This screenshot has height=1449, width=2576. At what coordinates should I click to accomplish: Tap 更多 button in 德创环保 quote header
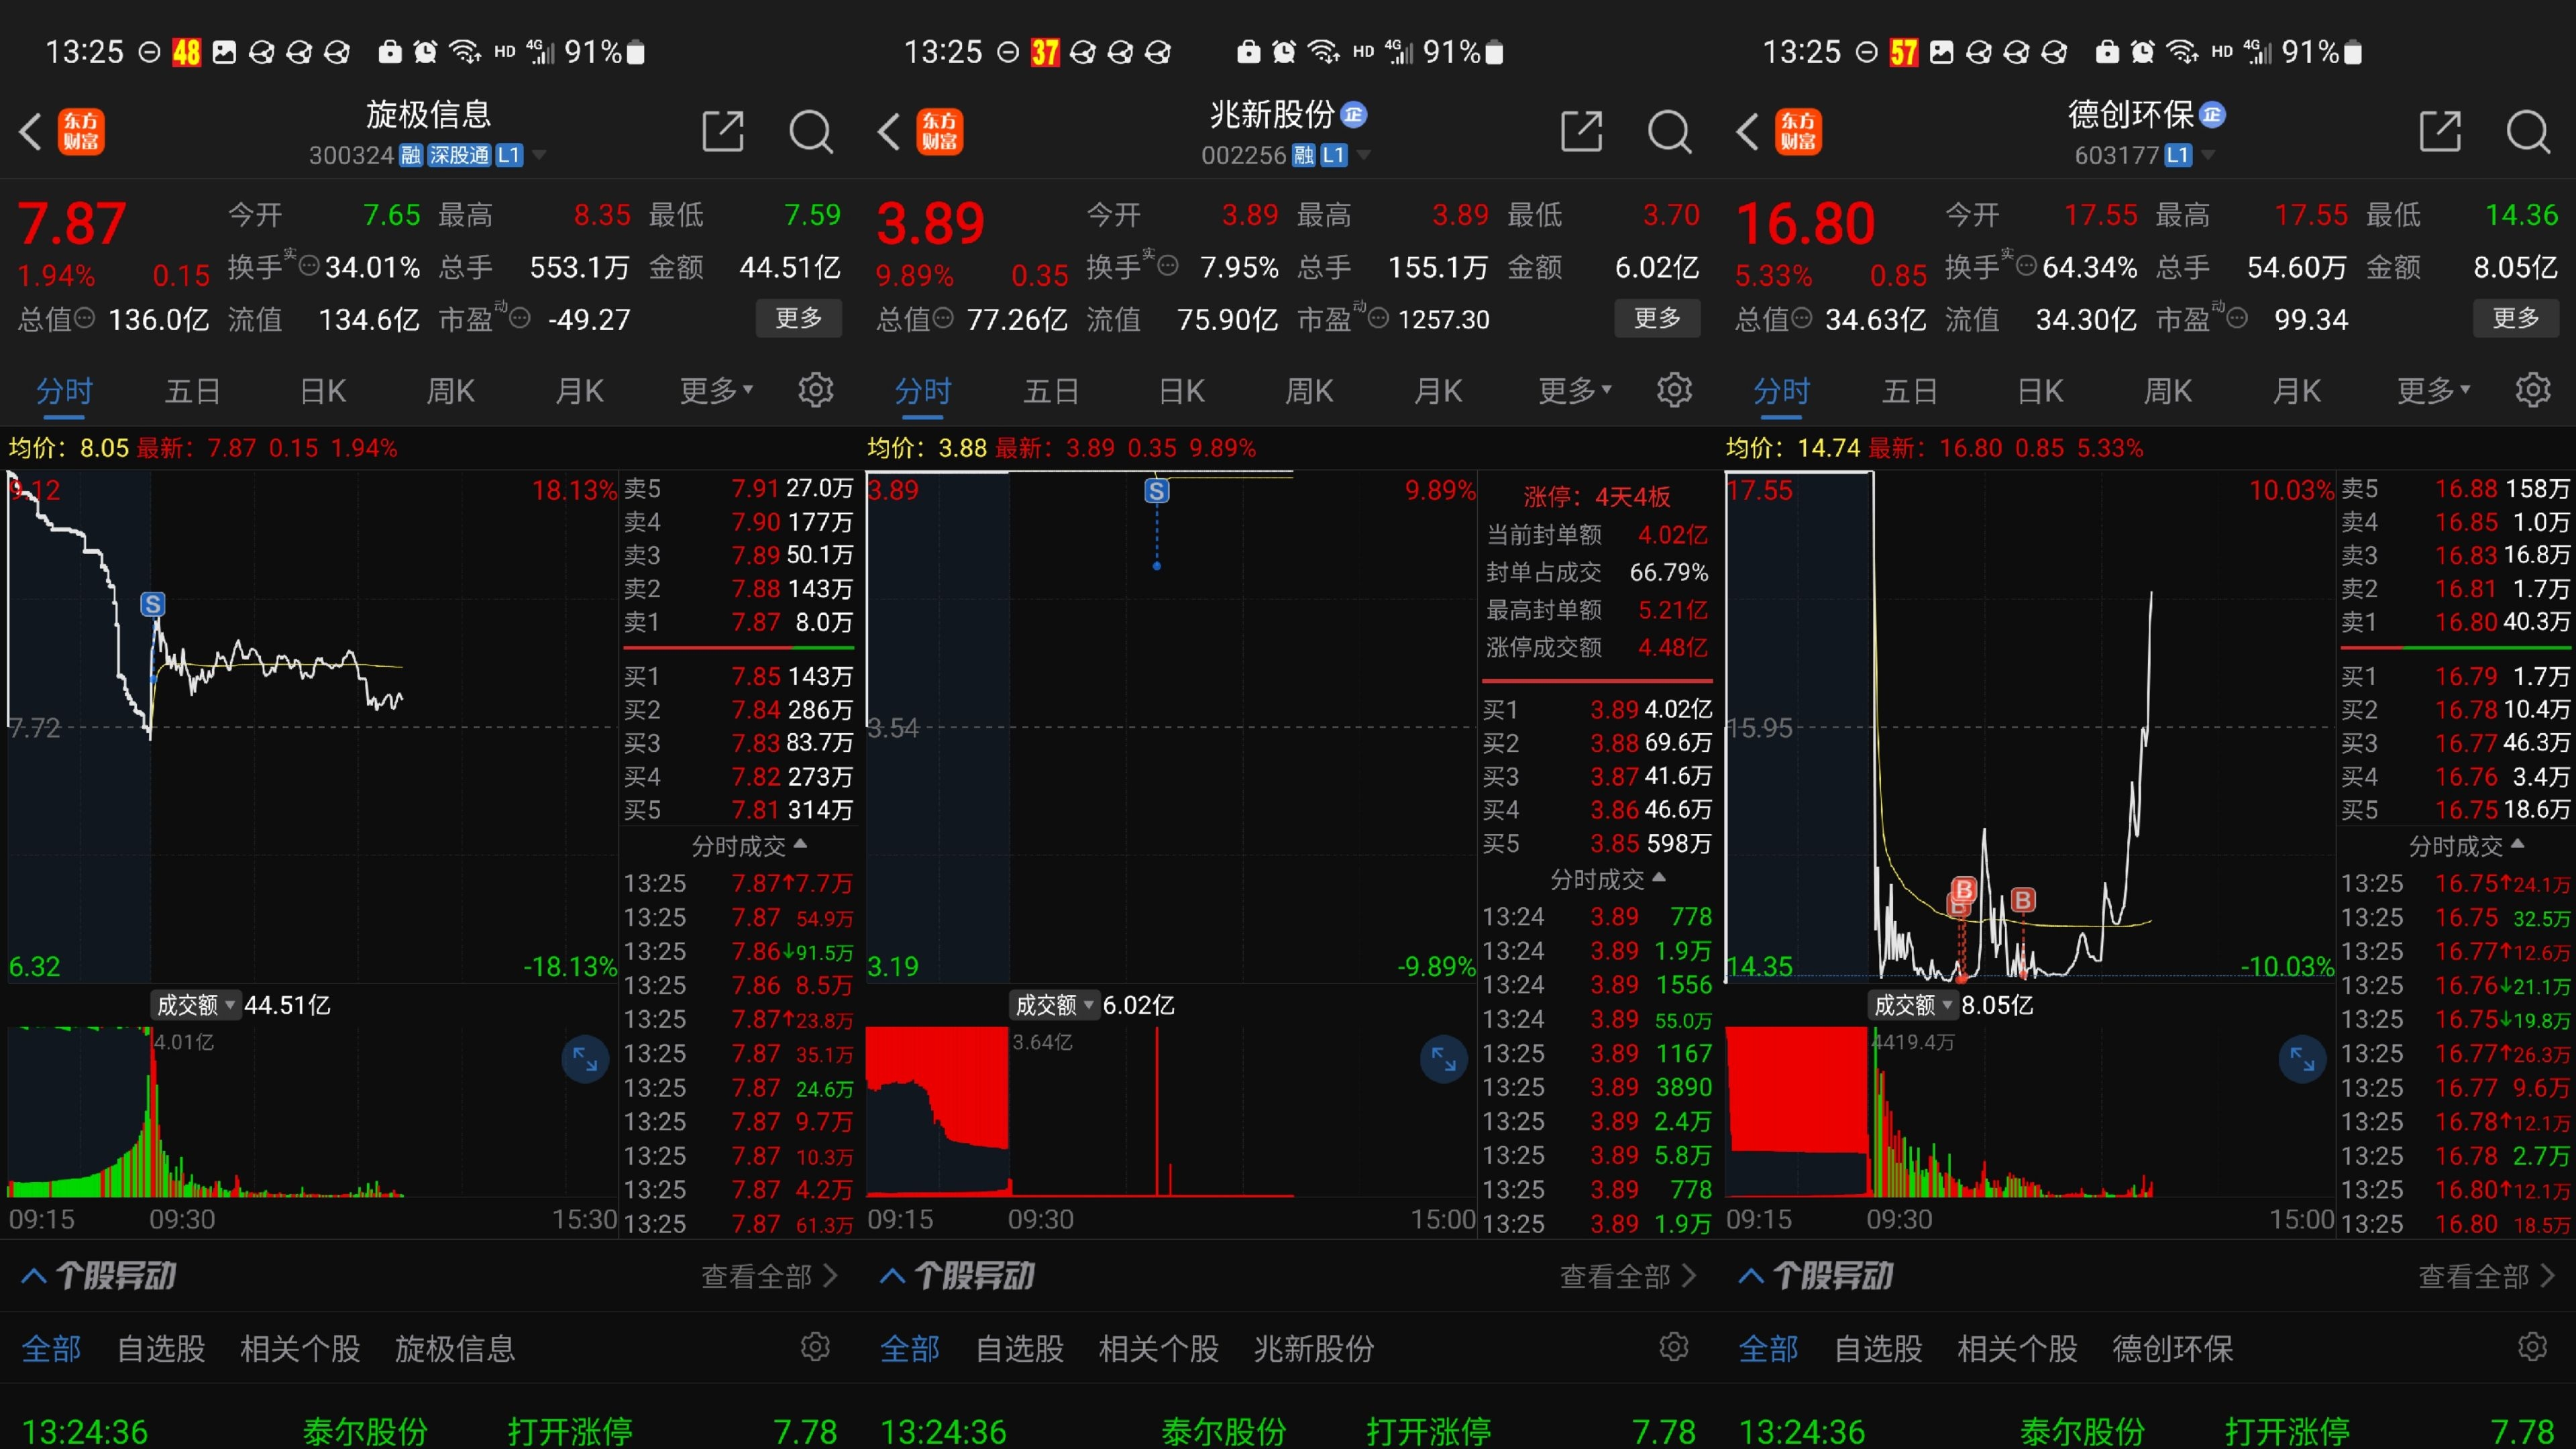click(2515, 318)
